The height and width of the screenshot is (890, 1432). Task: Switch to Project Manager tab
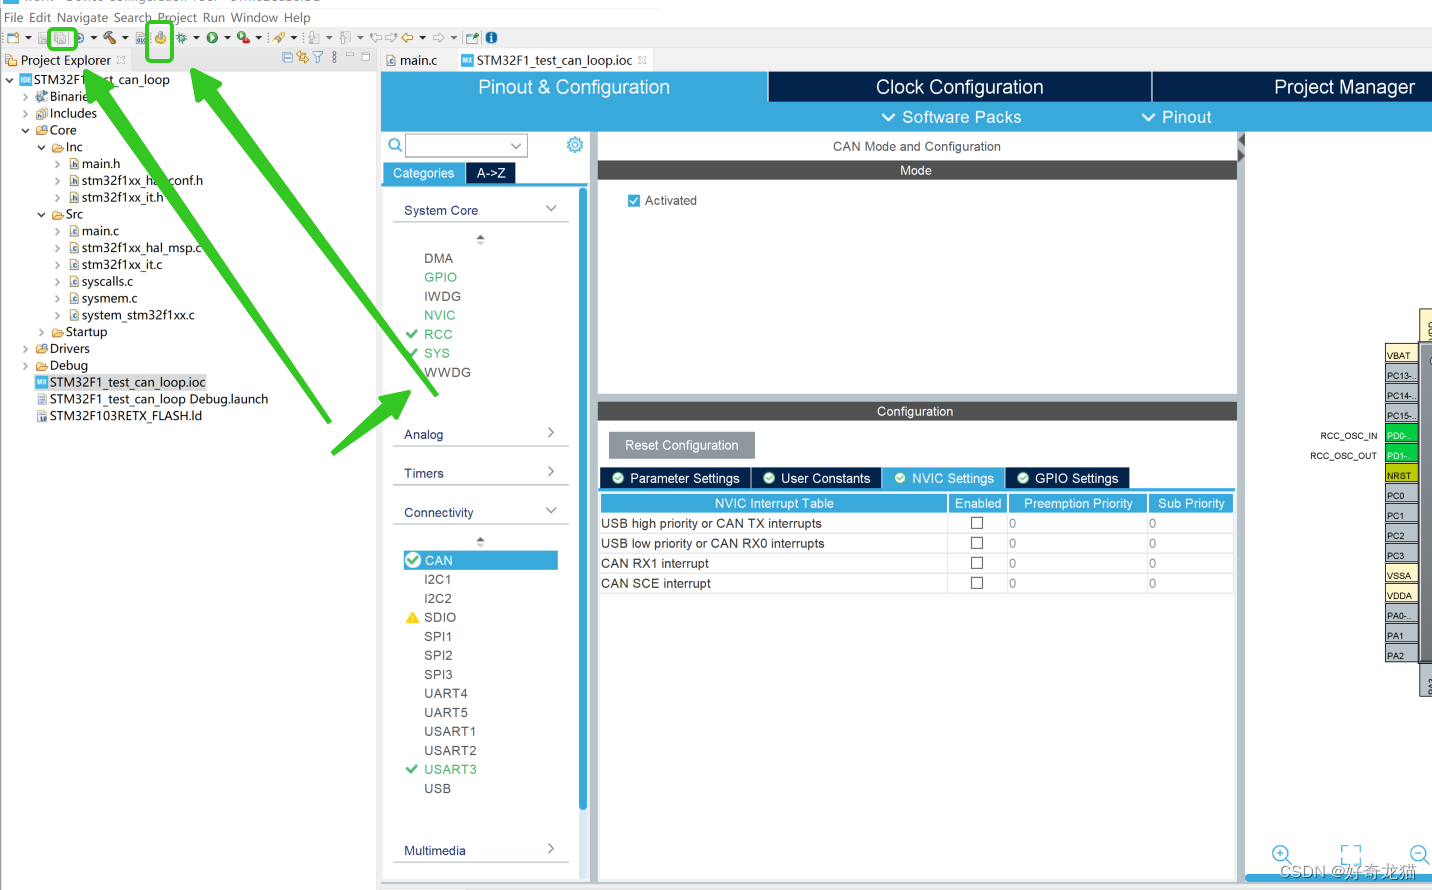pyautogui.click(x=1343, y=87)
